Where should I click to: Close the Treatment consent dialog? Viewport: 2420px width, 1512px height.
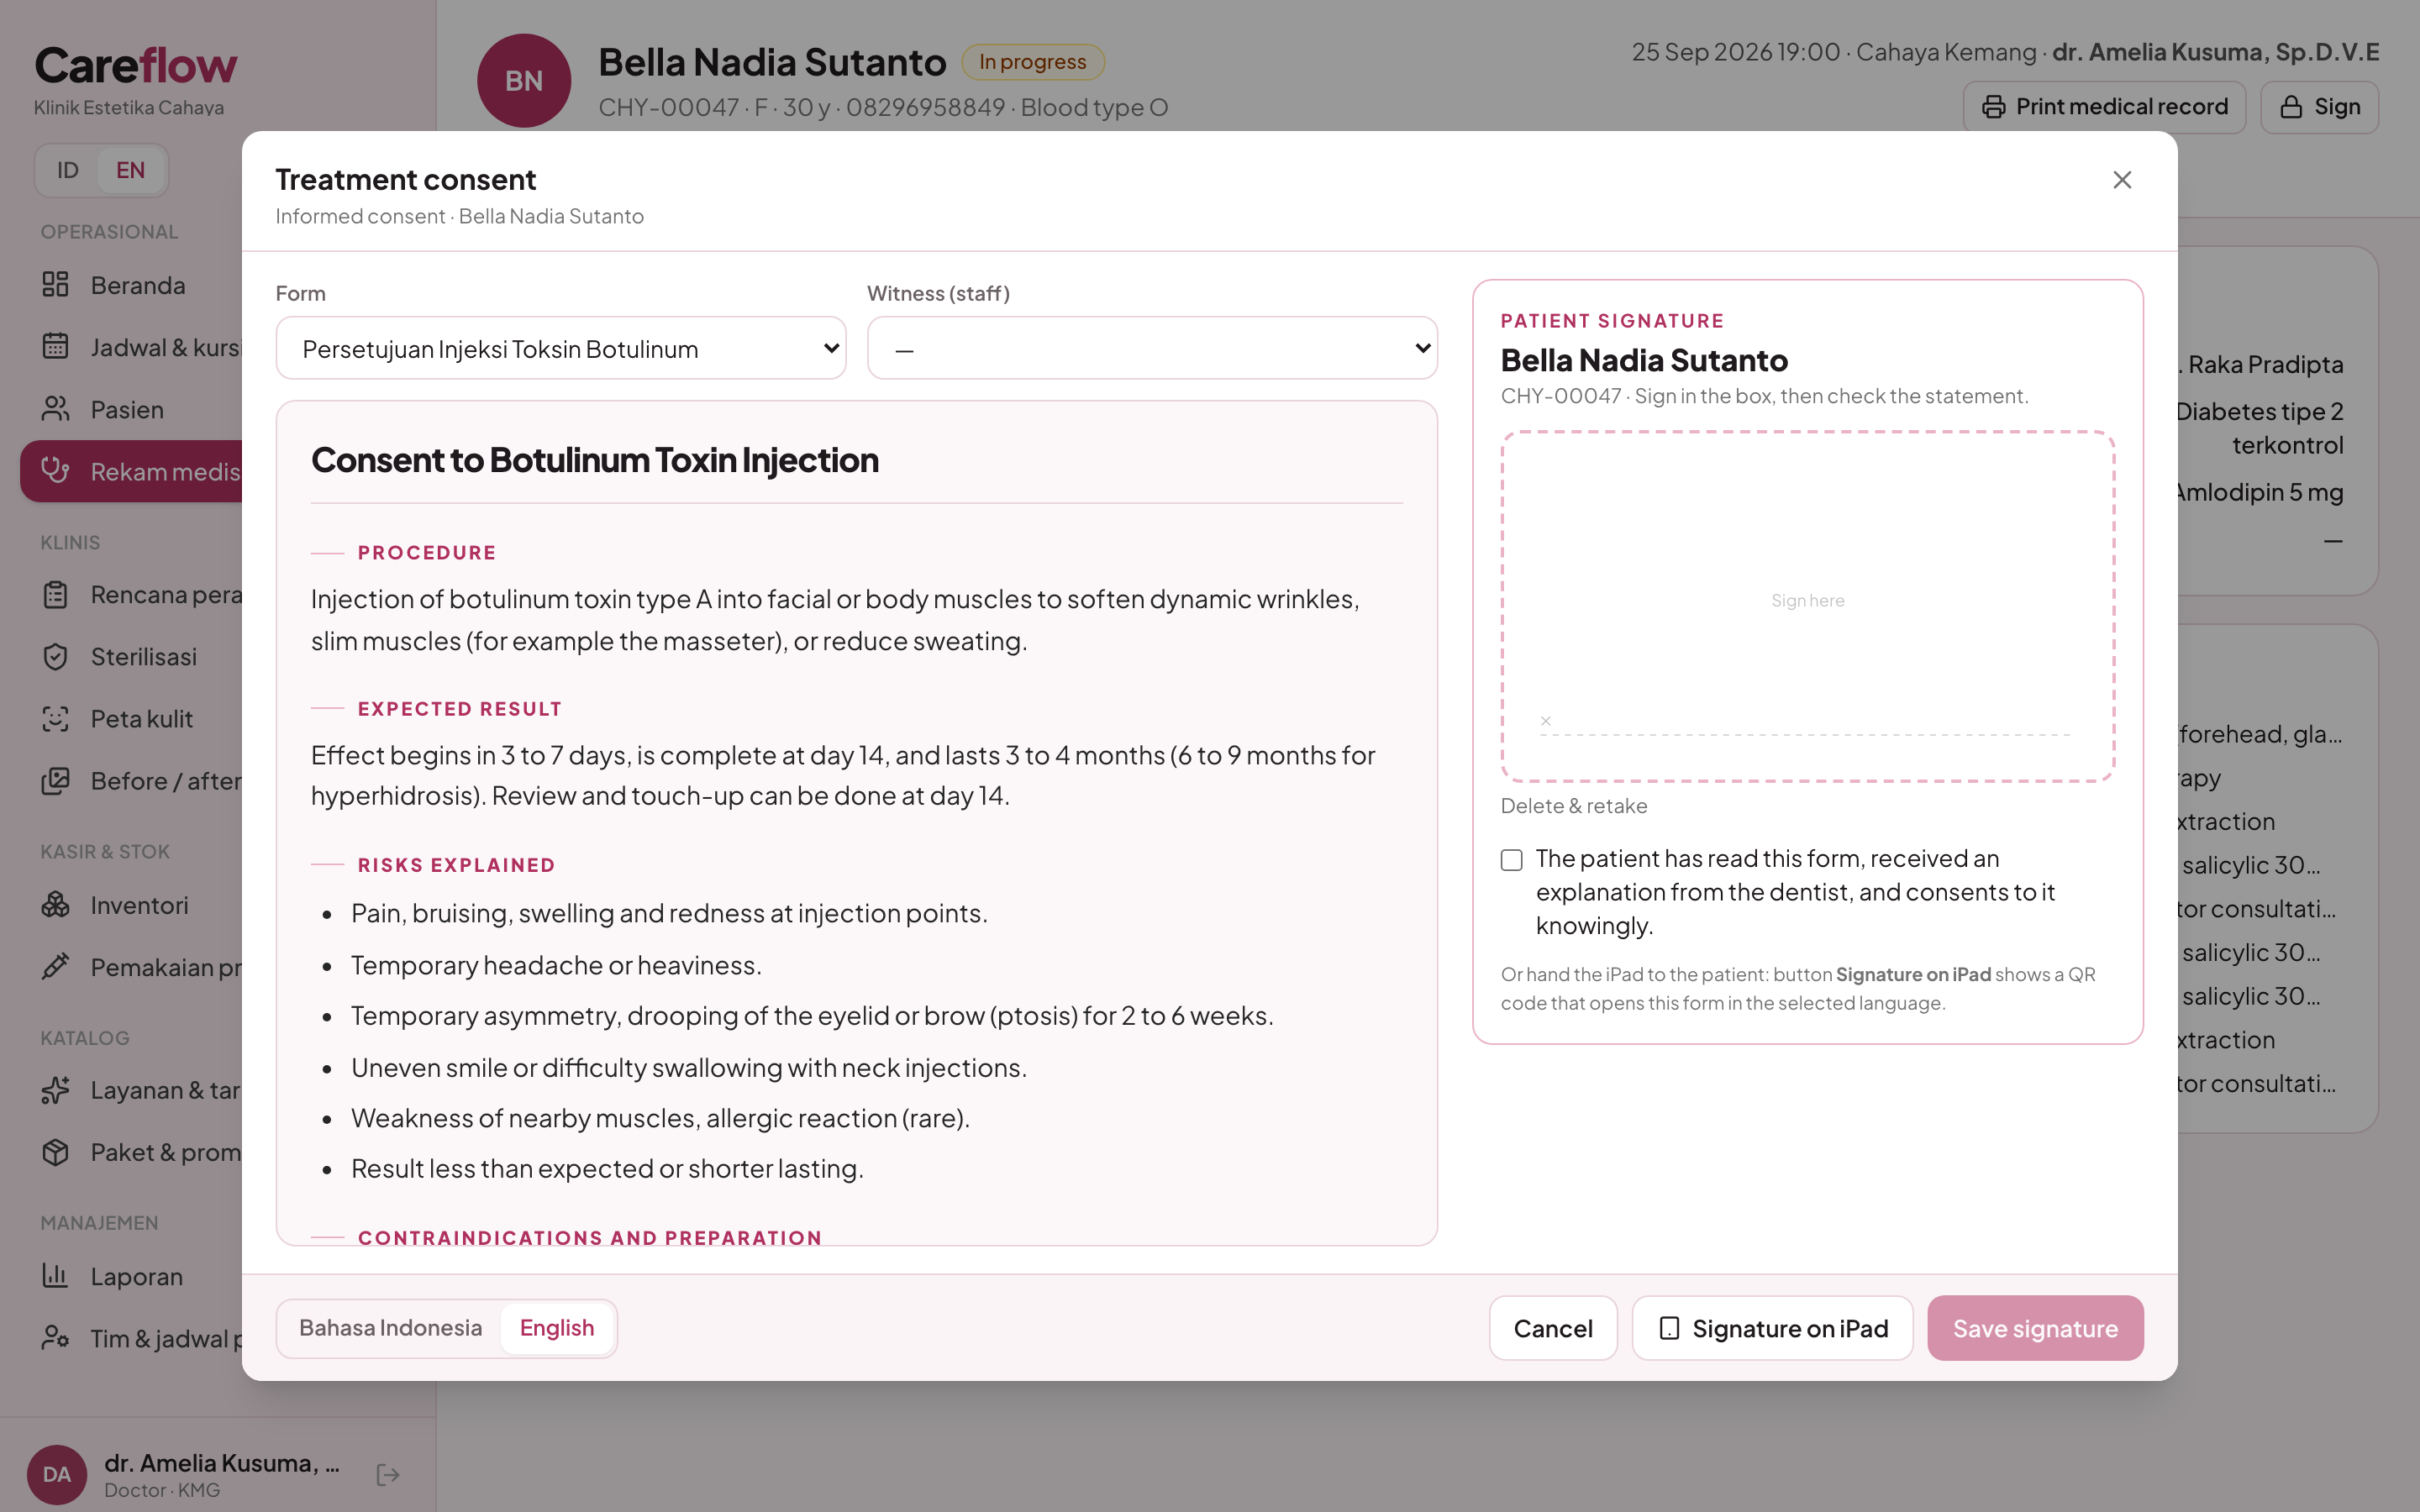(x=2122, y=180)
